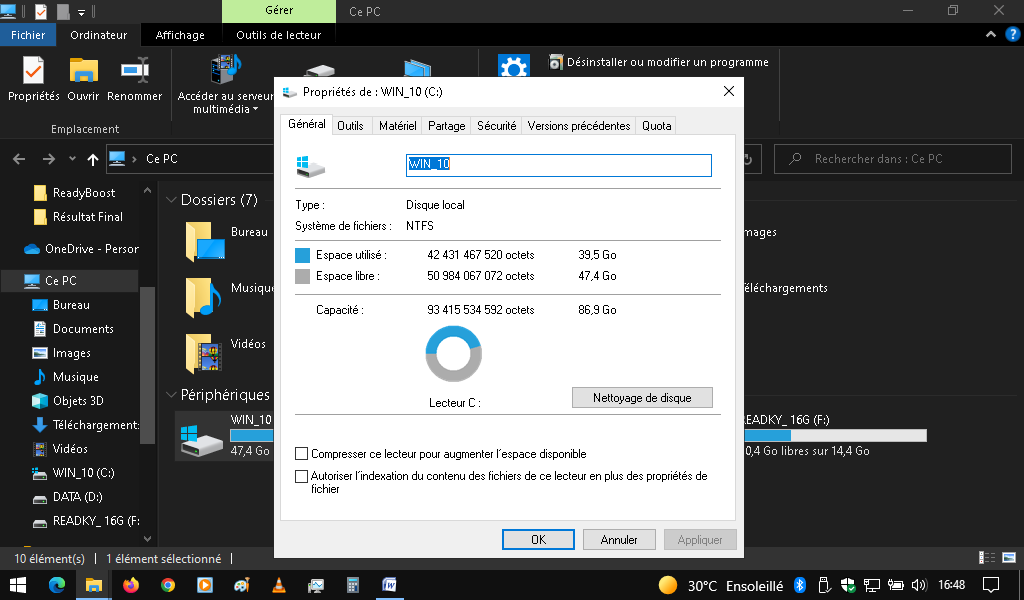Click Désinstaller ou modifier un programme
The width and height of the screenshot is (1024, 600).
point(659,62)
